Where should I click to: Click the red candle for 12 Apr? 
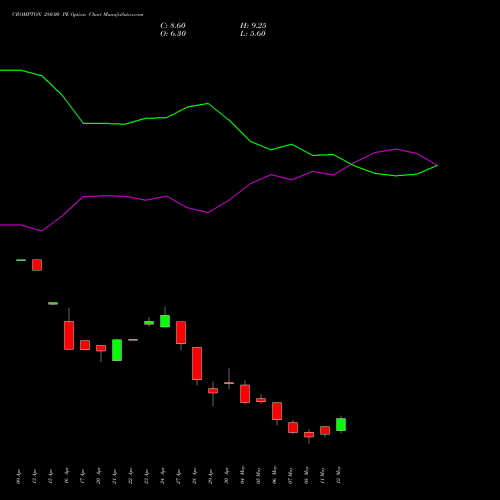(x=37, y=265)
